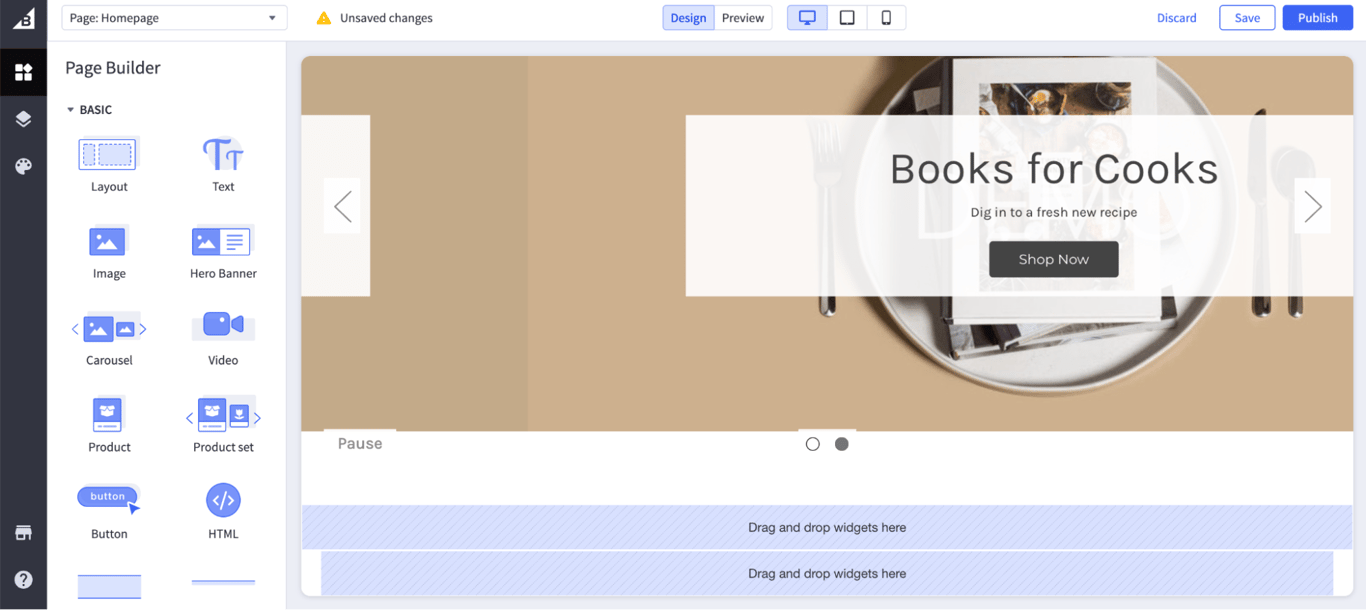
Task: Select the Hero Banner widget
Action: pyautogui.click(x=222, y=241)
